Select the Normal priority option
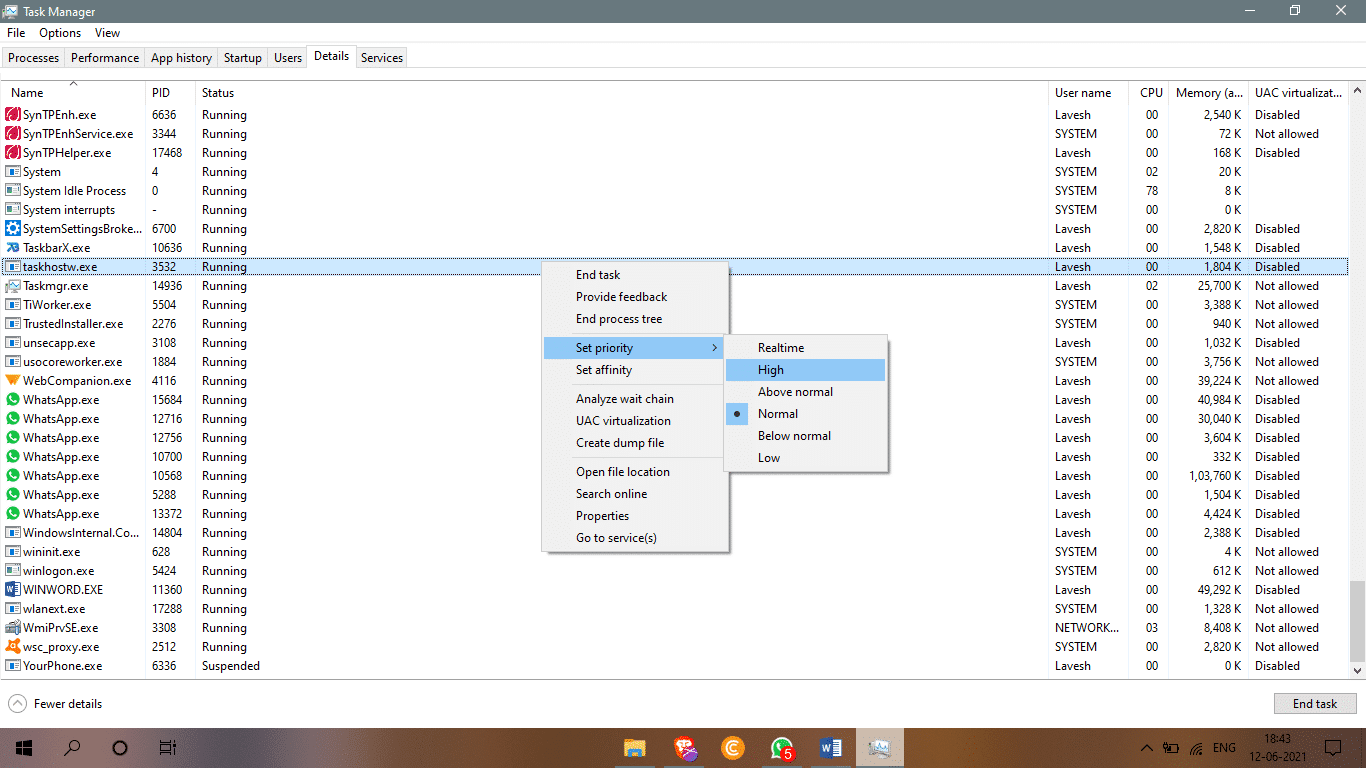 tap(806, 414)
